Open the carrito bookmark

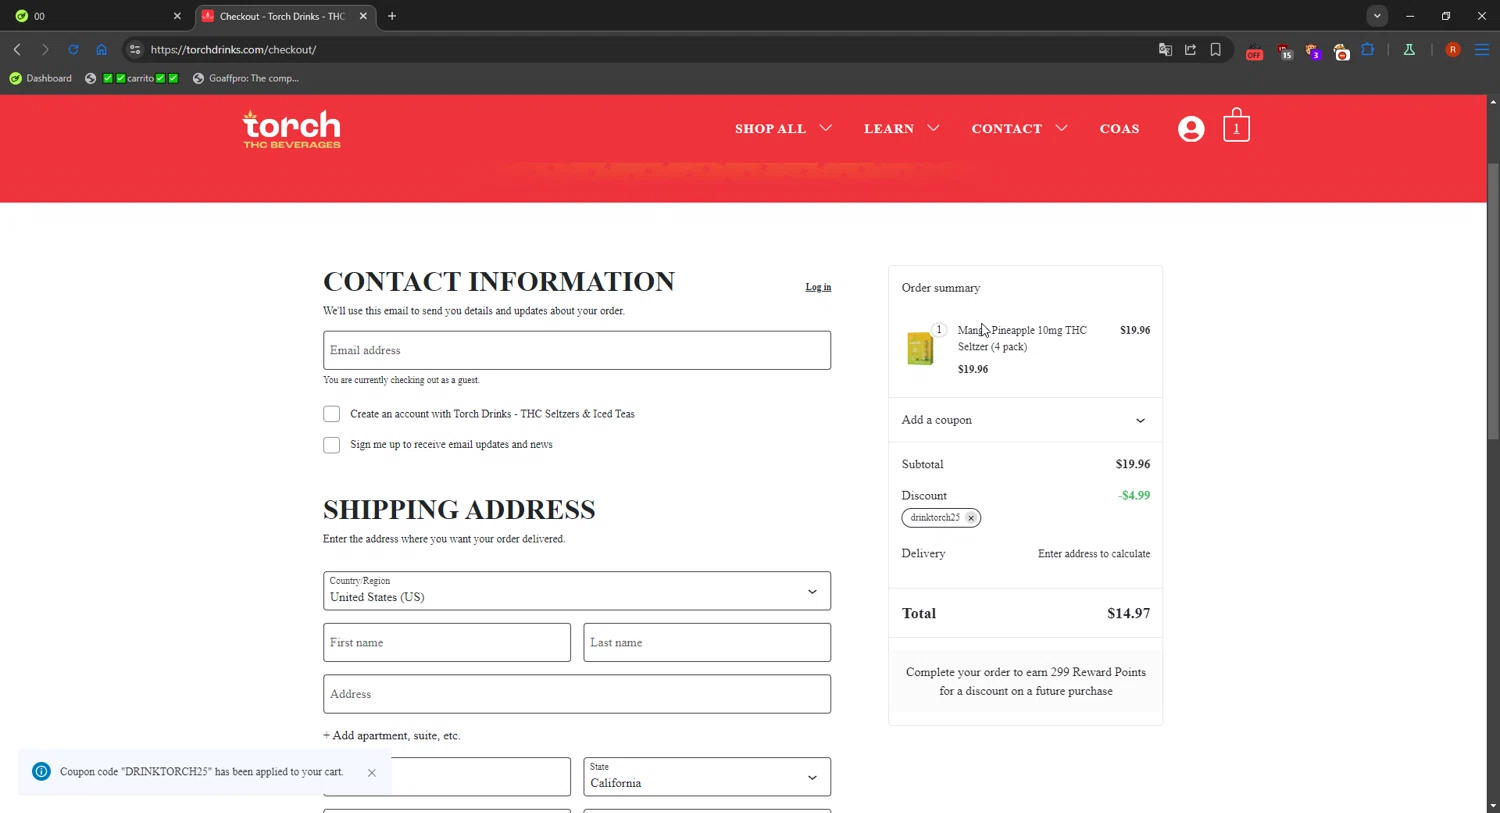tap(132, 78)
